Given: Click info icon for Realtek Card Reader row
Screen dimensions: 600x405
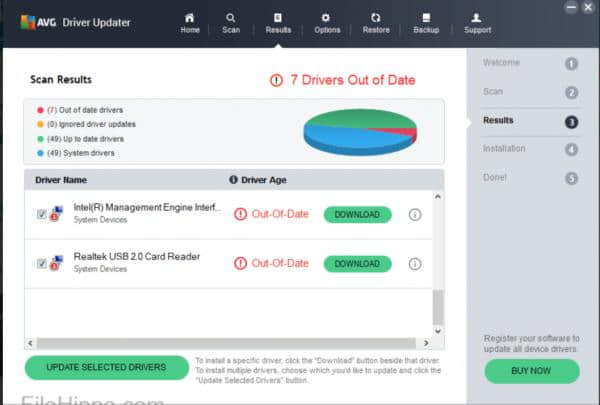Looking at the screenshot, I should [415, 263].
